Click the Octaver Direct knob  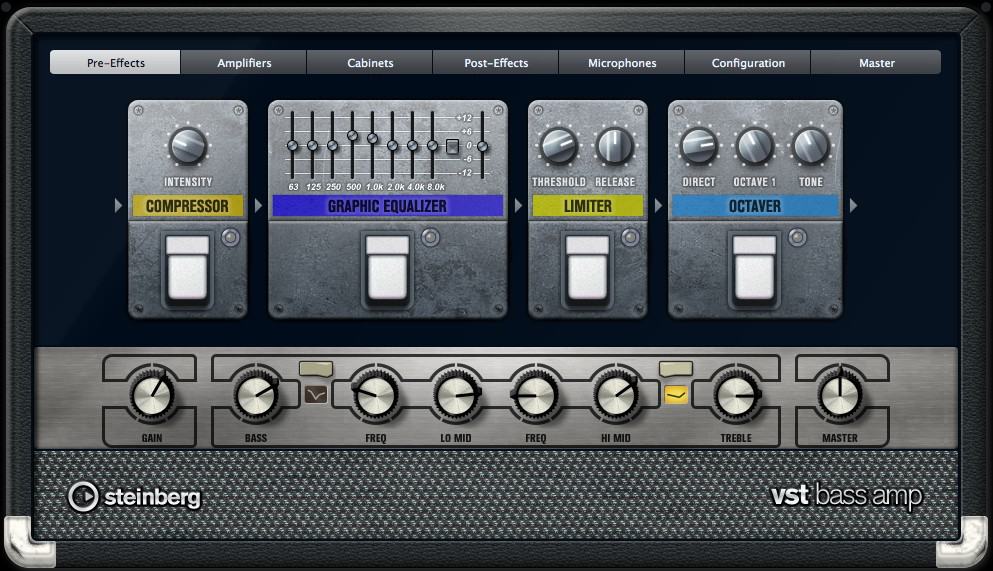[699, 146]
